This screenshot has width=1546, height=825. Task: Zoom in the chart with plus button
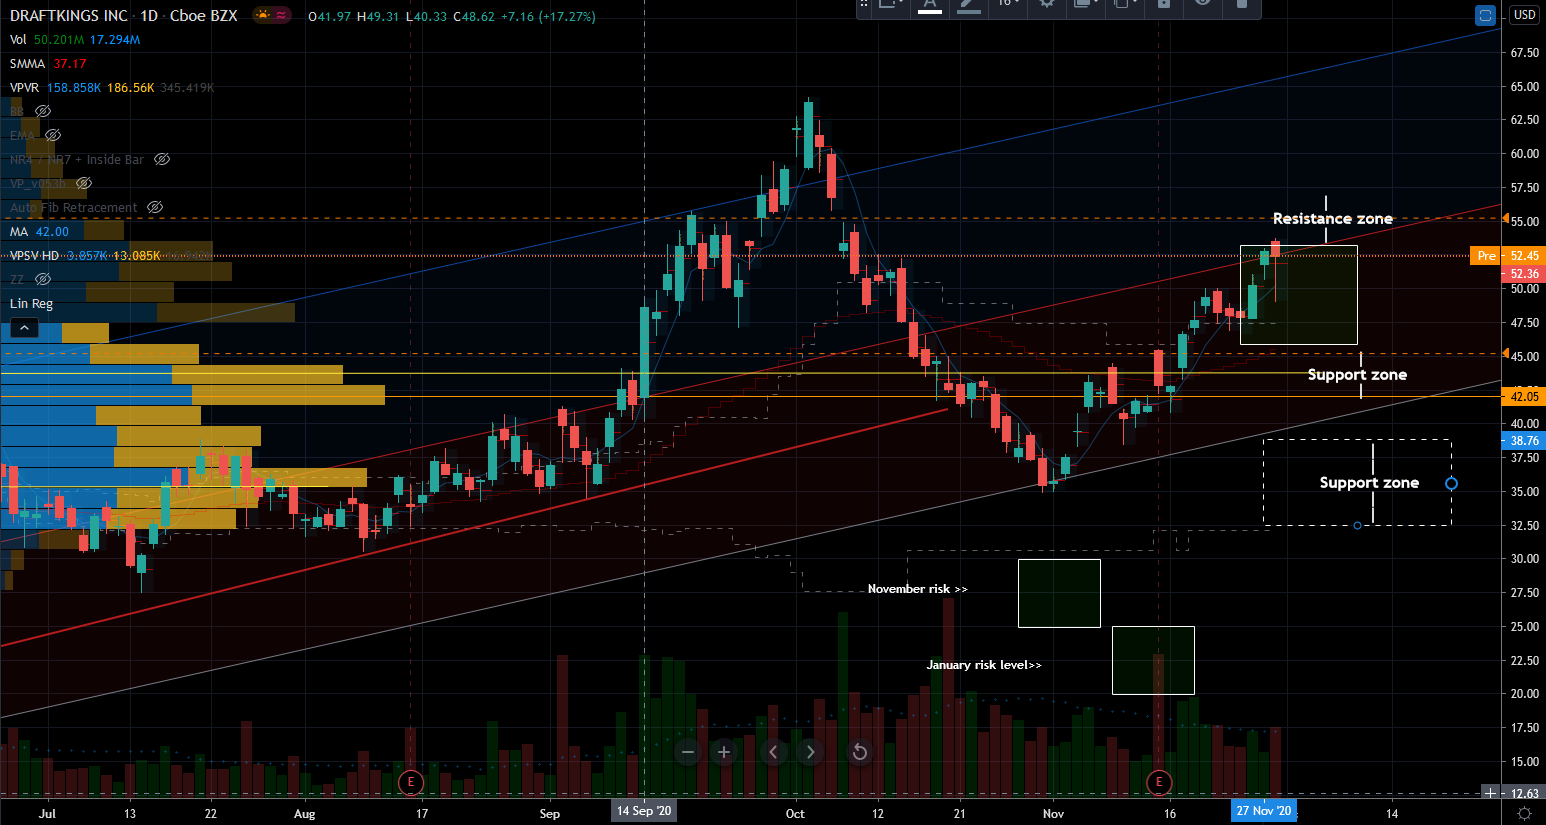coord(724,752)
